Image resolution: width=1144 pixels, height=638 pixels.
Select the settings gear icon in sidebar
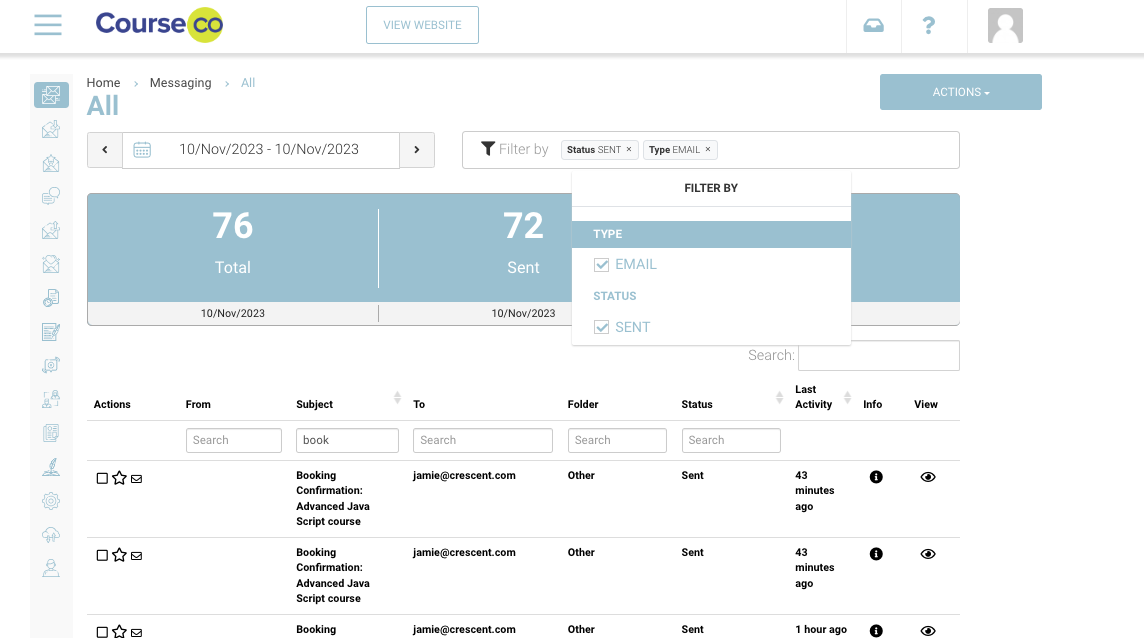pos(51,500)
